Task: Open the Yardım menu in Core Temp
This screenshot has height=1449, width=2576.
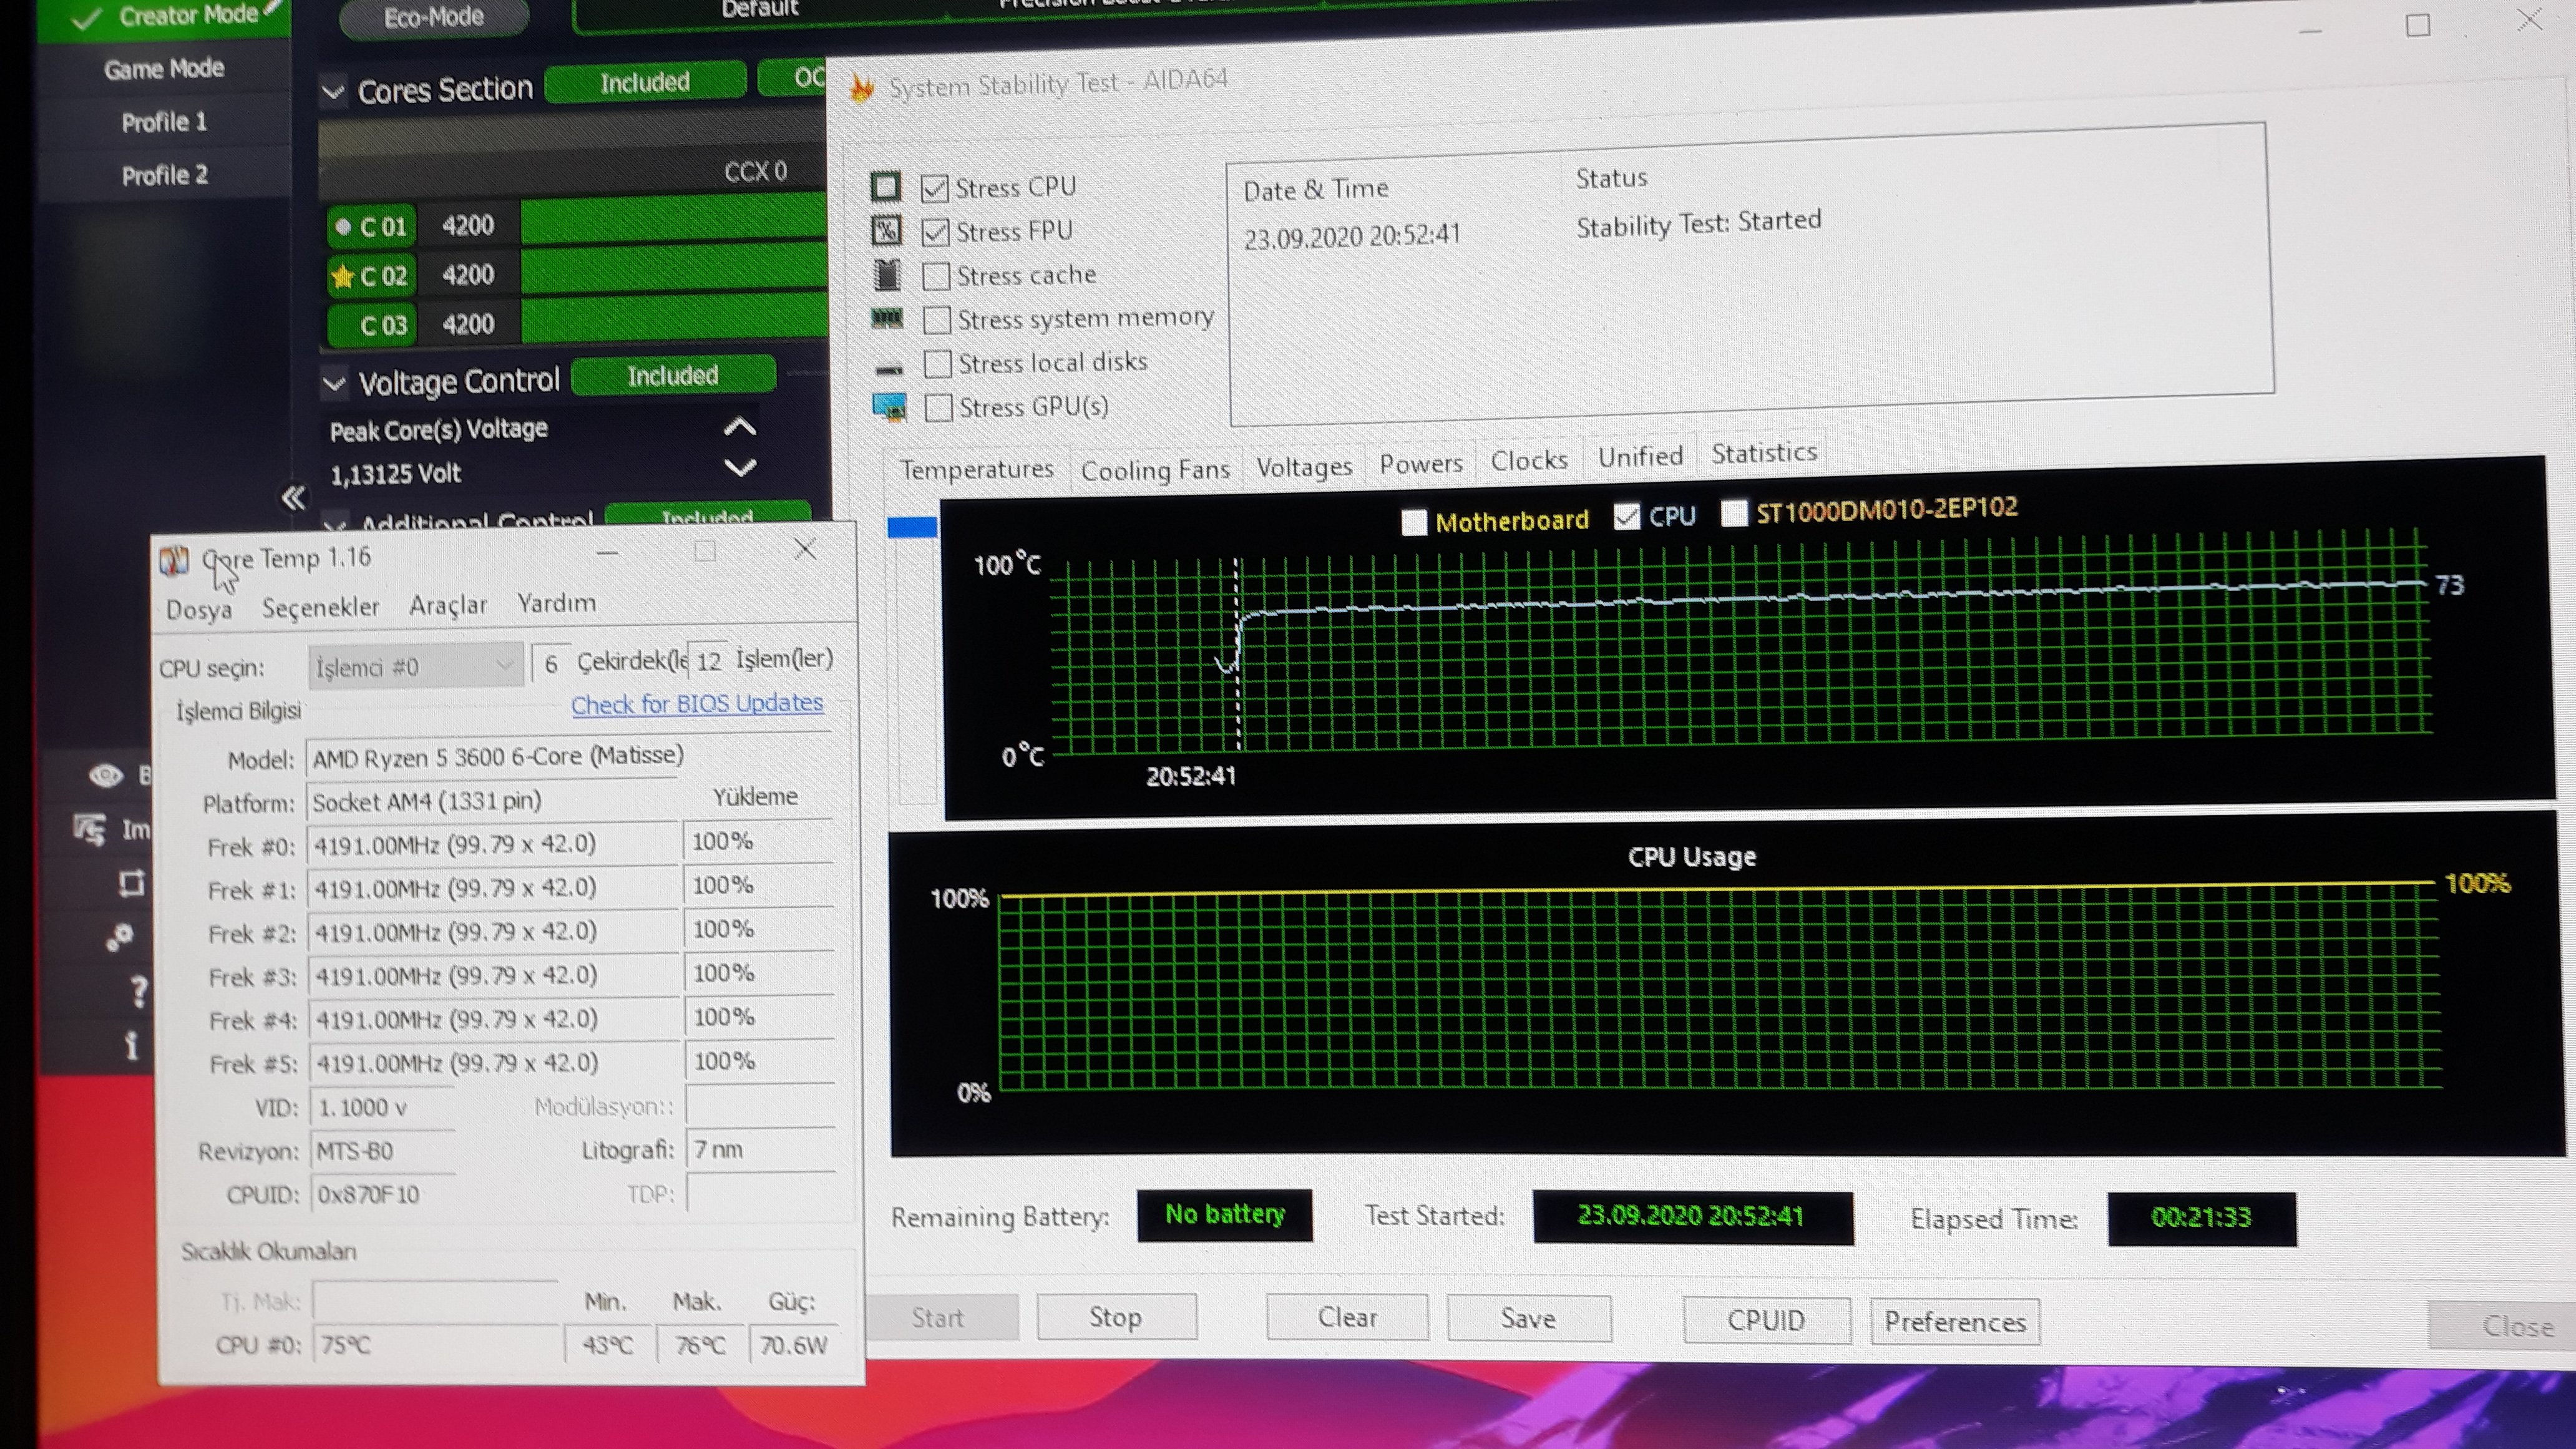Action: (x=556, y=603)
